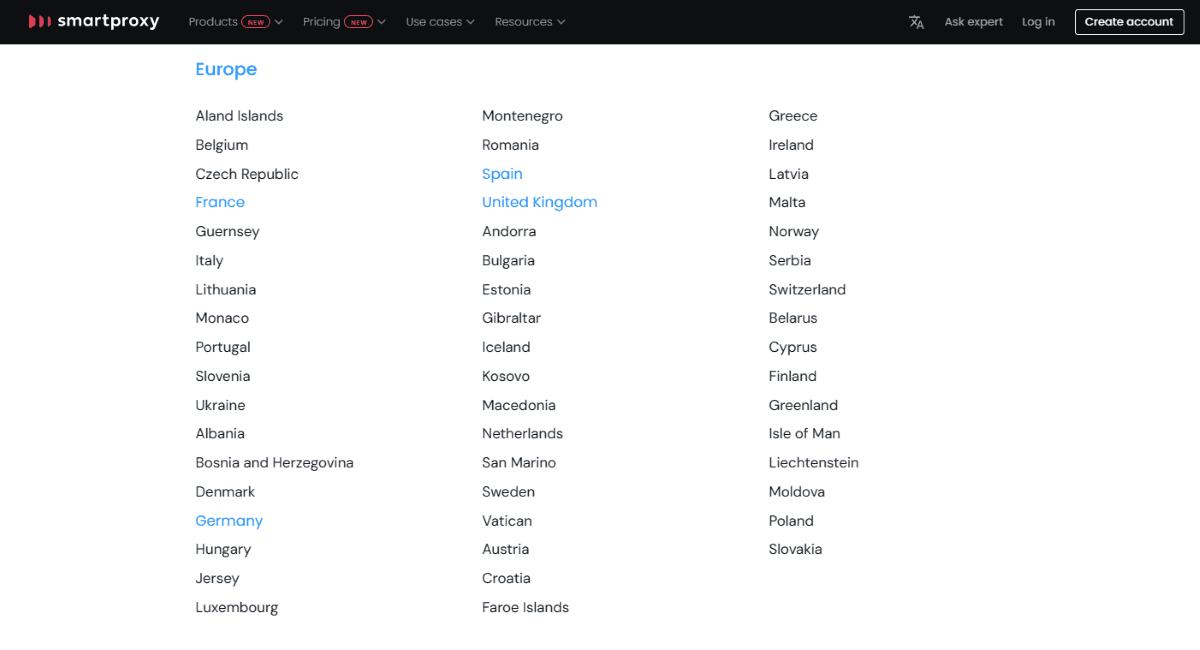Click Andorra in the list
Screen dimensions: 1200x650
[509, 231]
